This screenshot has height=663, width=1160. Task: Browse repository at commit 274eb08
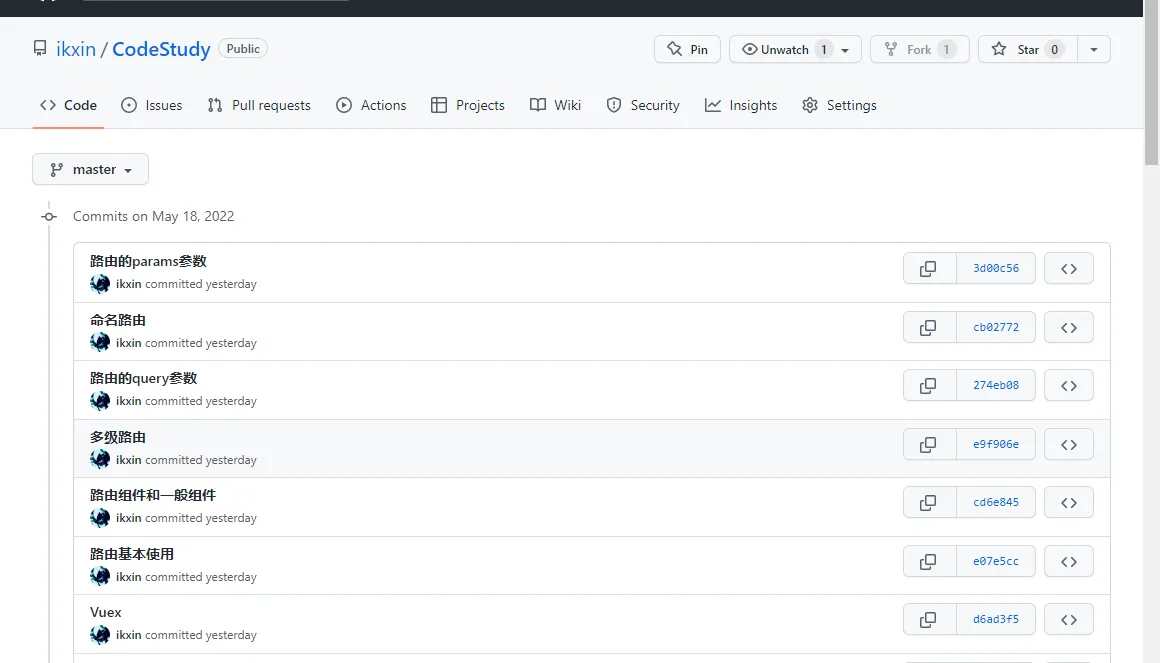pos(1069,386)
